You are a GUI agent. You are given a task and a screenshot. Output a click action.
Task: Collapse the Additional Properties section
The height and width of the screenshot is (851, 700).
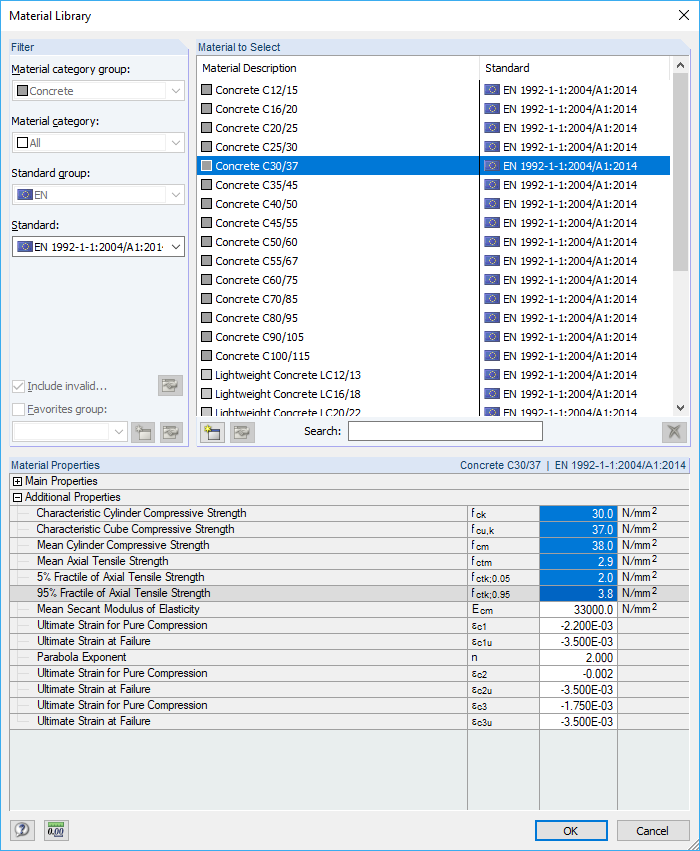coord(17,497)
